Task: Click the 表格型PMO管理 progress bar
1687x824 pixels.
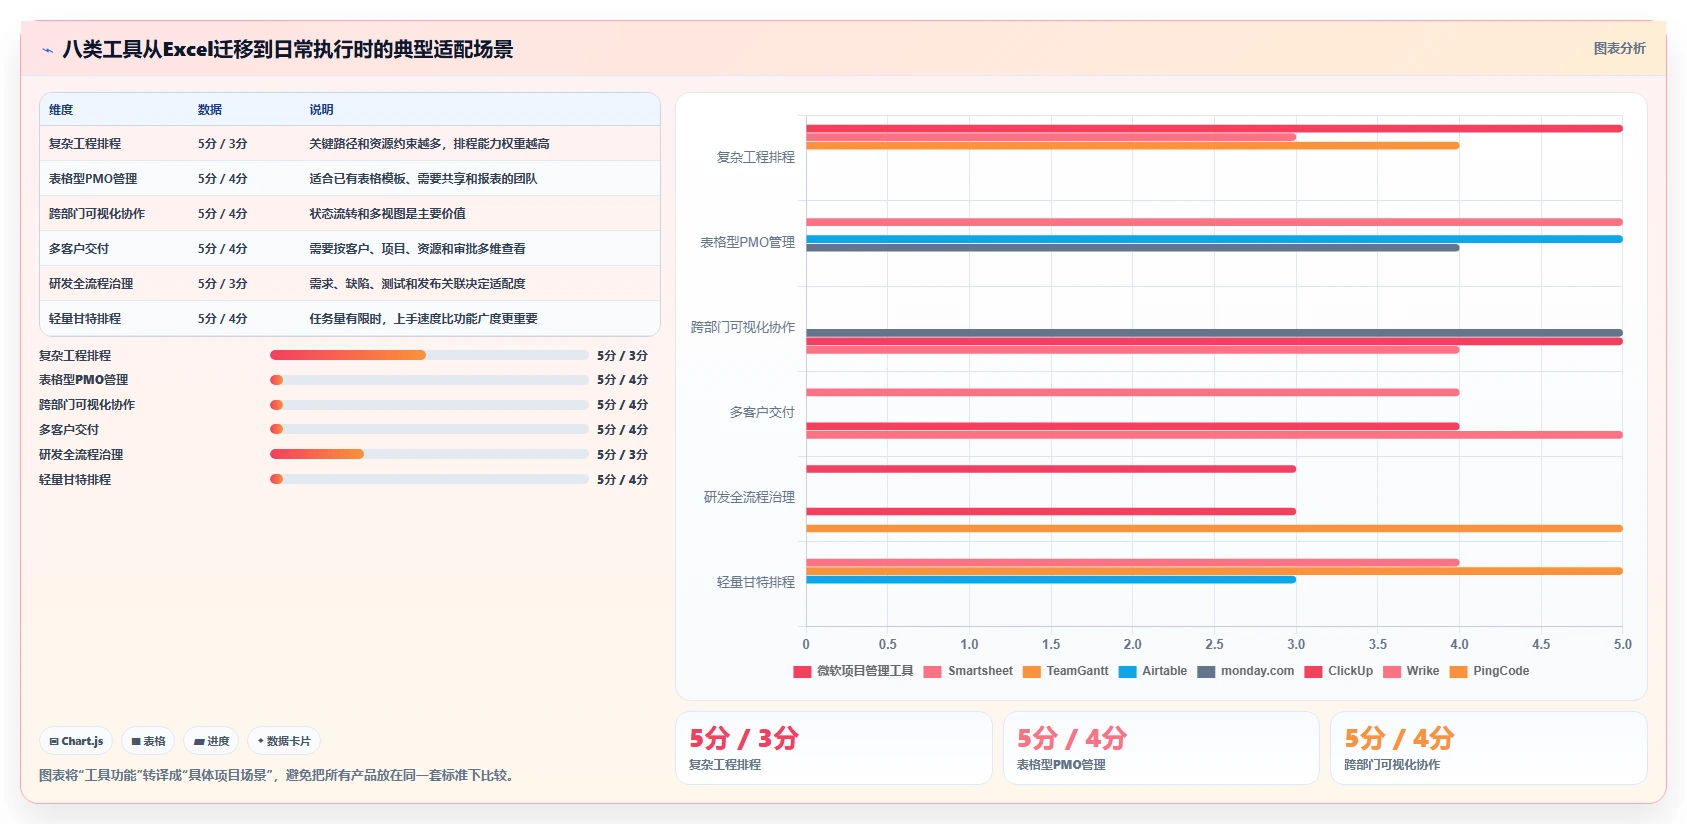Action: pyautogui.click(x=429, y=380)
